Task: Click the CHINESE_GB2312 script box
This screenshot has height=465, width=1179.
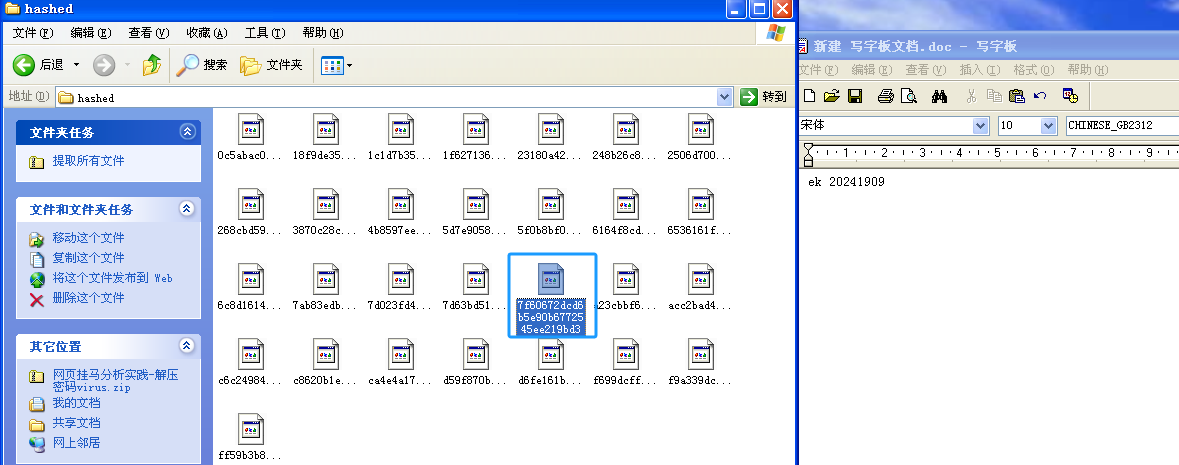Action: tap(1122, 126)
